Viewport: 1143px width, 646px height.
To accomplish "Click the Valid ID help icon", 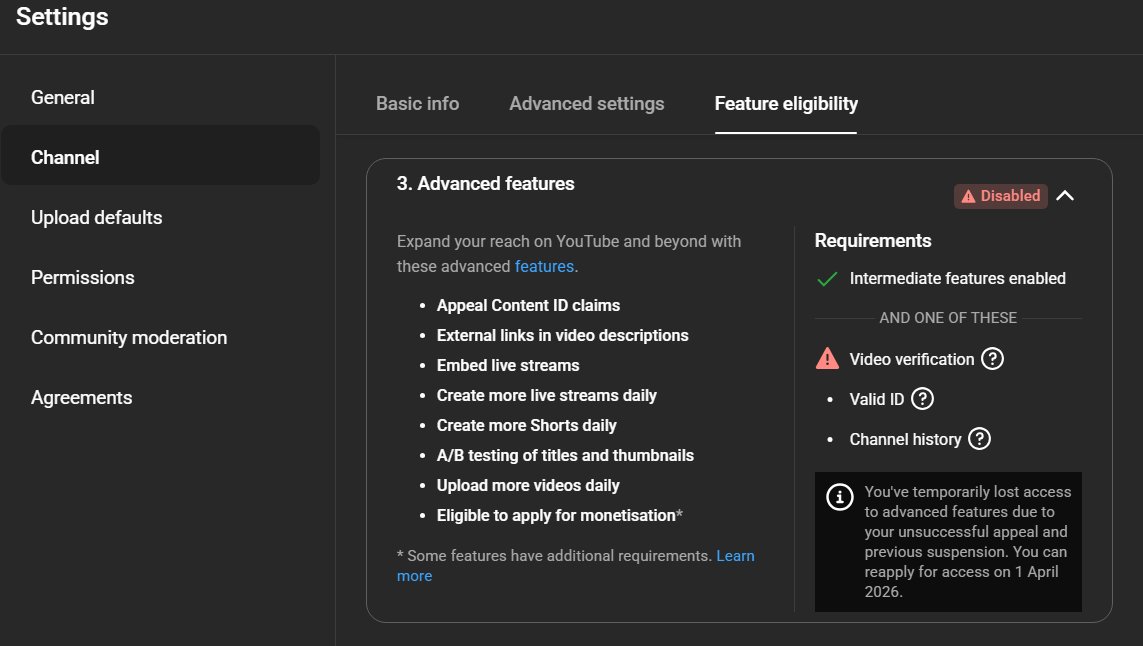I will pyautogui.click(x=923, y=399).
